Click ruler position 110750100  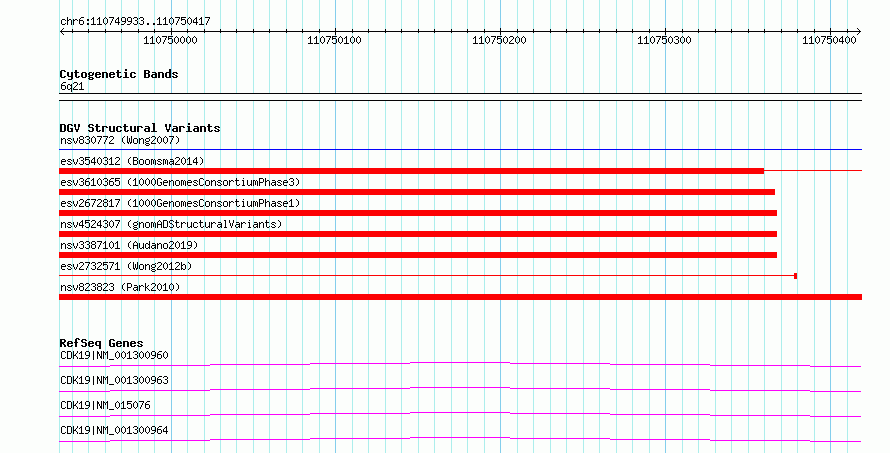pos(334,40)
